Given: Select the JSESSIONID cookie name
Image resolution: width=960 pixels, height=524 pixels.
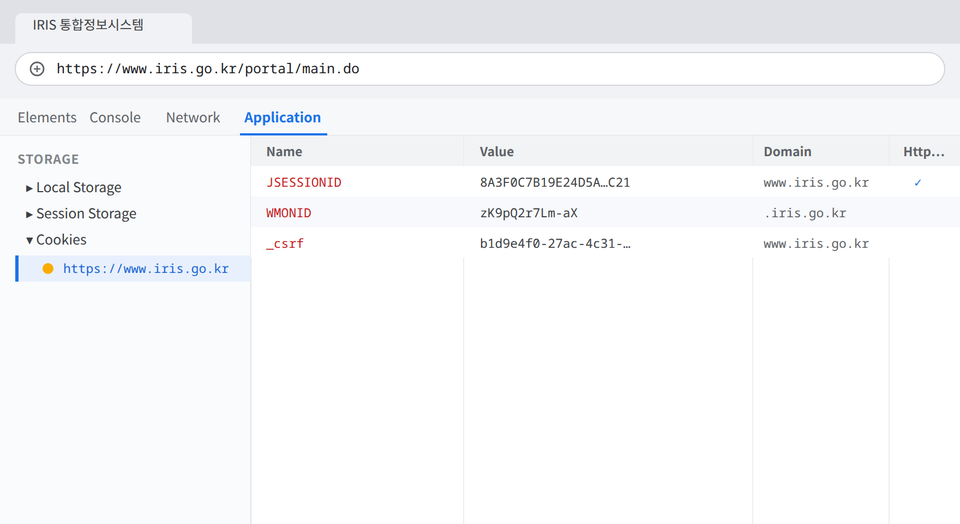Looking at the screenshot, I should (x=304, y=182).
